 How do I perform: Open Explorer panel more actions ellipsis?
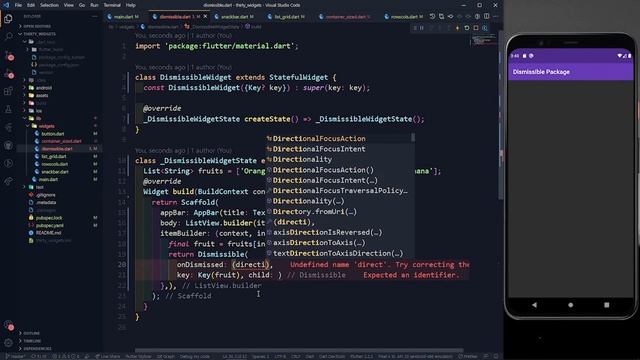pyautogui.click(x=95, y=16)
